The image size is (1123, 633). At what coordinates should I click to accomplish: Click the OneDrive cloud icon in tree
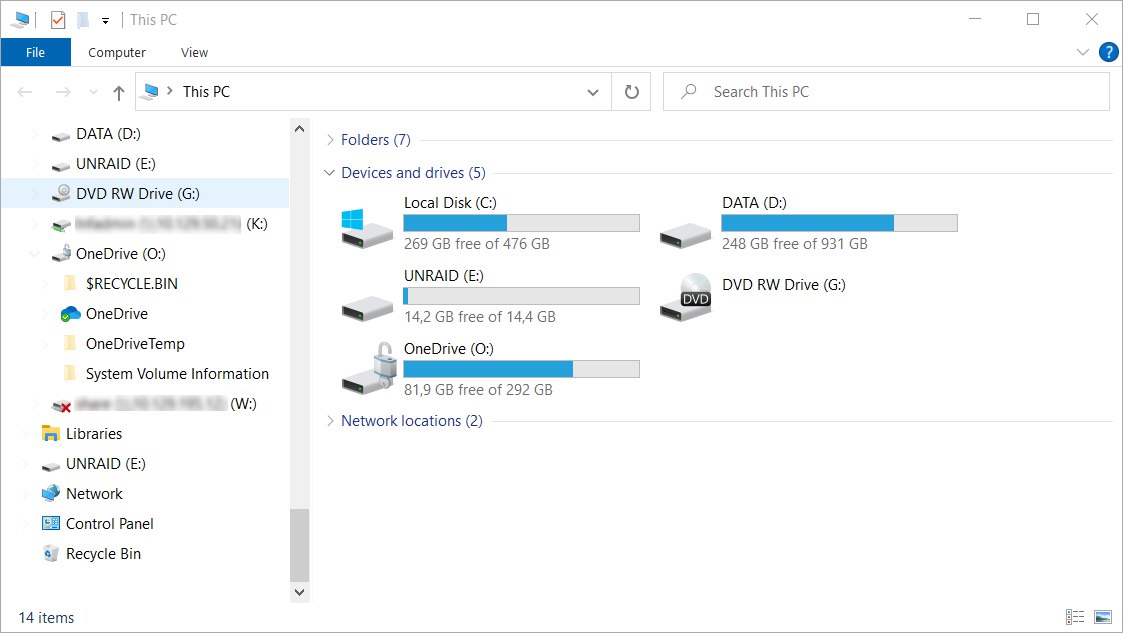coord(70,314)
